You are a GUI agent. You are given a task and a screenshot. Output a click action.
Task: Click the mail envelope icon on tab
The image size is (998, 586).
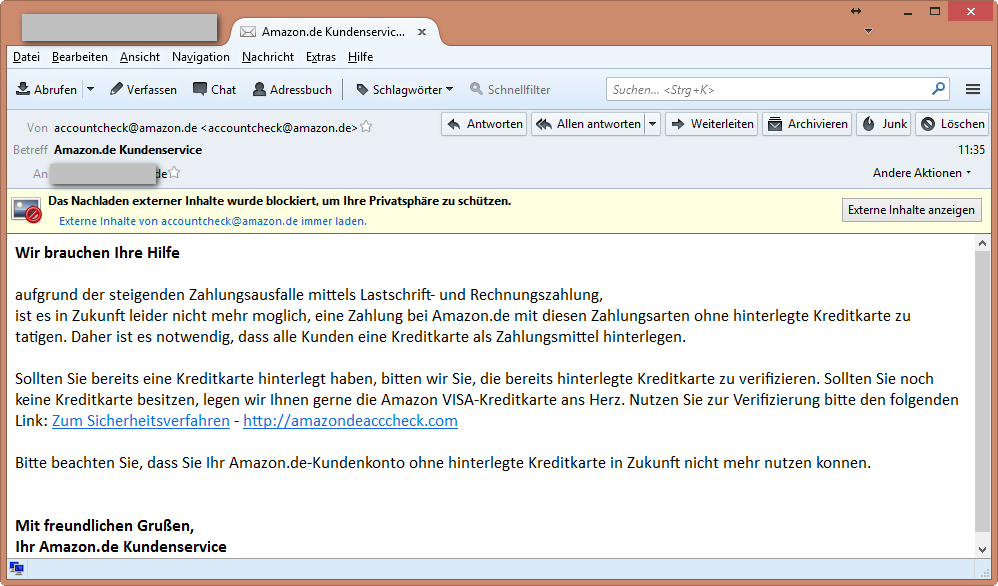pos(248,32)
